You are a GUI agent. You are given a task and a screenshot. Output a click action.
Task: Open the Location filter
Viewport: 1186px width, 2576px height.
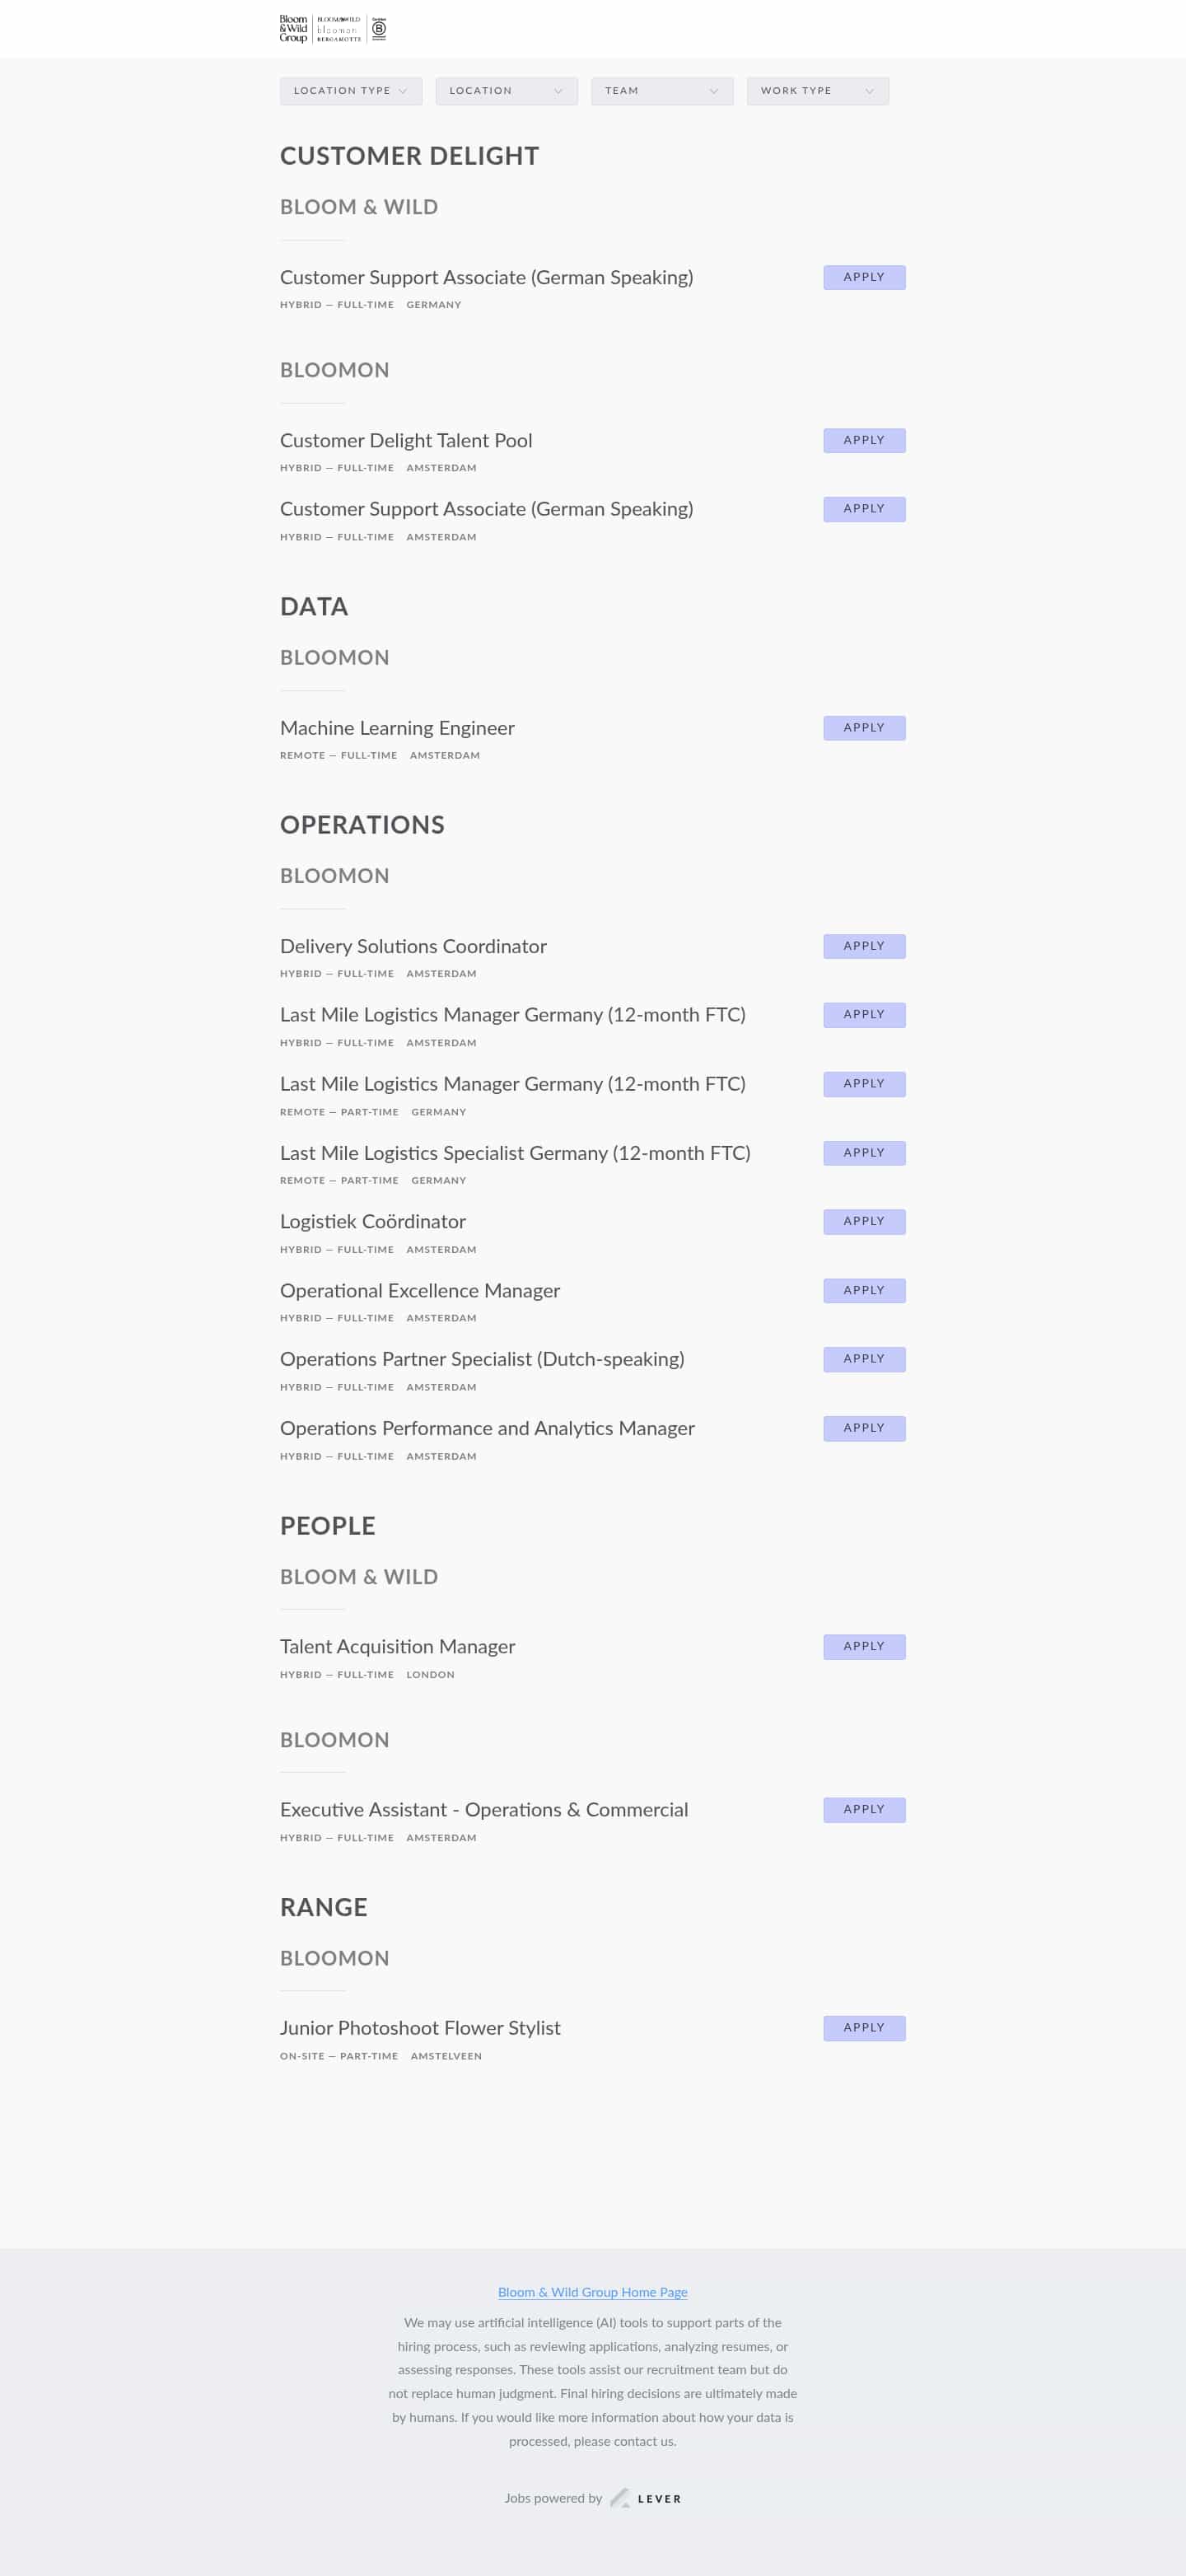coord(506,91)
